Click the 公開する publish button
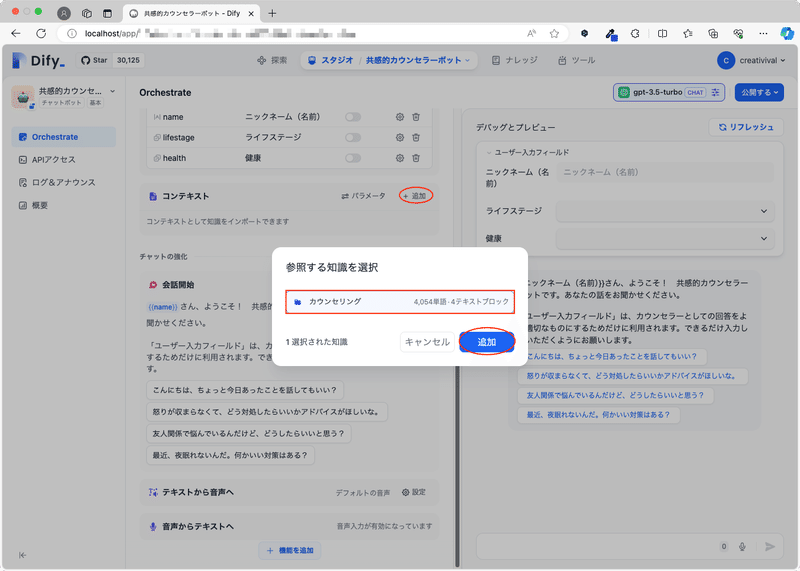Viewport: 800px width, 571px height. [759, 92]
